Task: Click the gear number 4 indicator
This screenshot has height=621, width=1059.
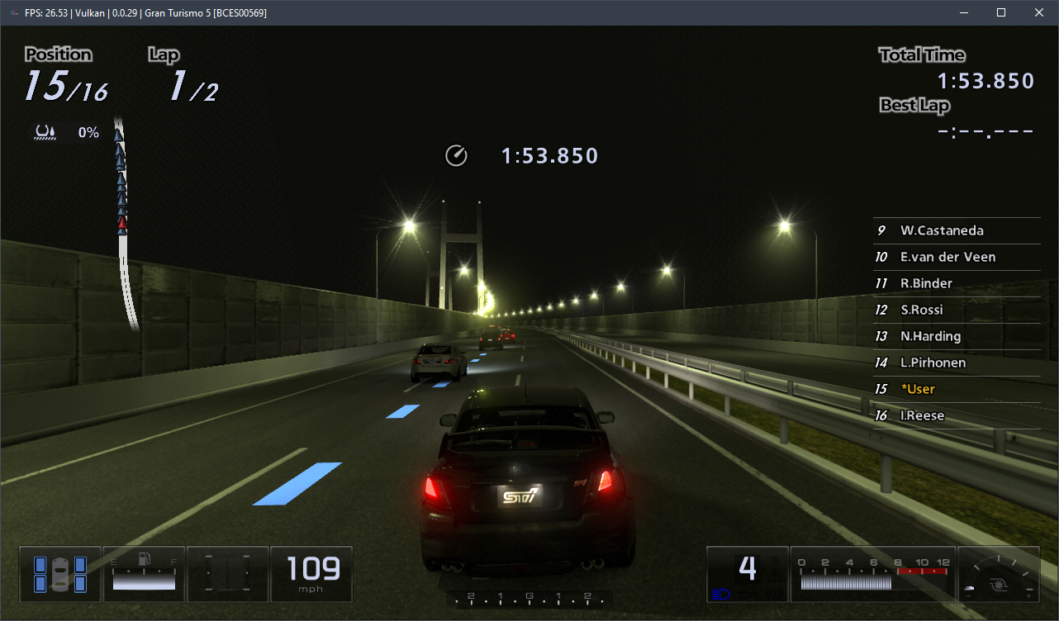Action: [x=747, y=569]
